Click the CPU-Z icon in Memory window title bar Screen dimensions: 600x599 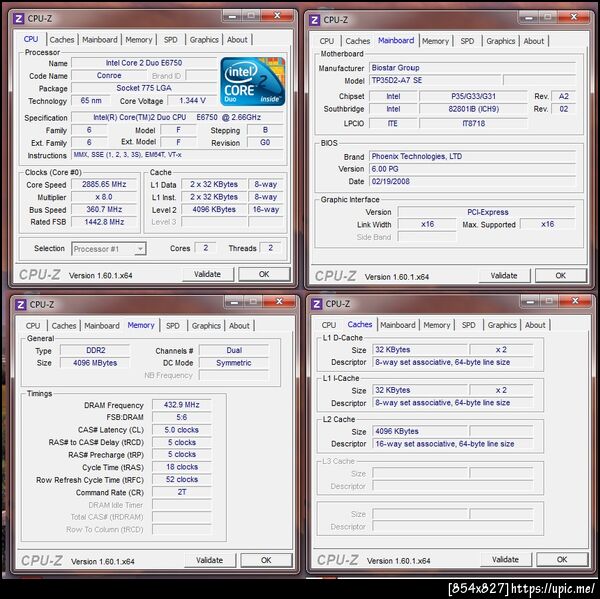pyautogui.click(x=20, y=305)
